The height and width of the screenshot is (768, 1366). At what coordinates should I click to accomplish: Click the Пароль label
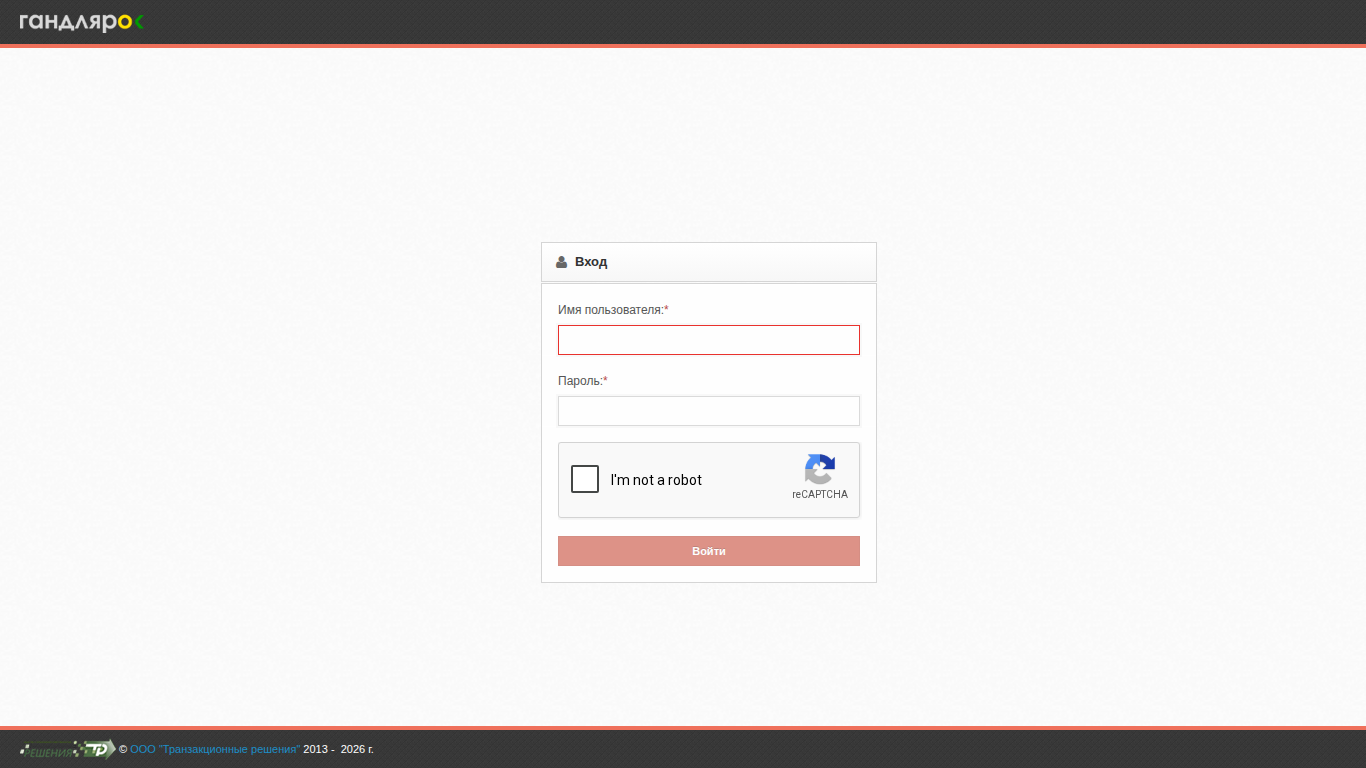[580, 381]
